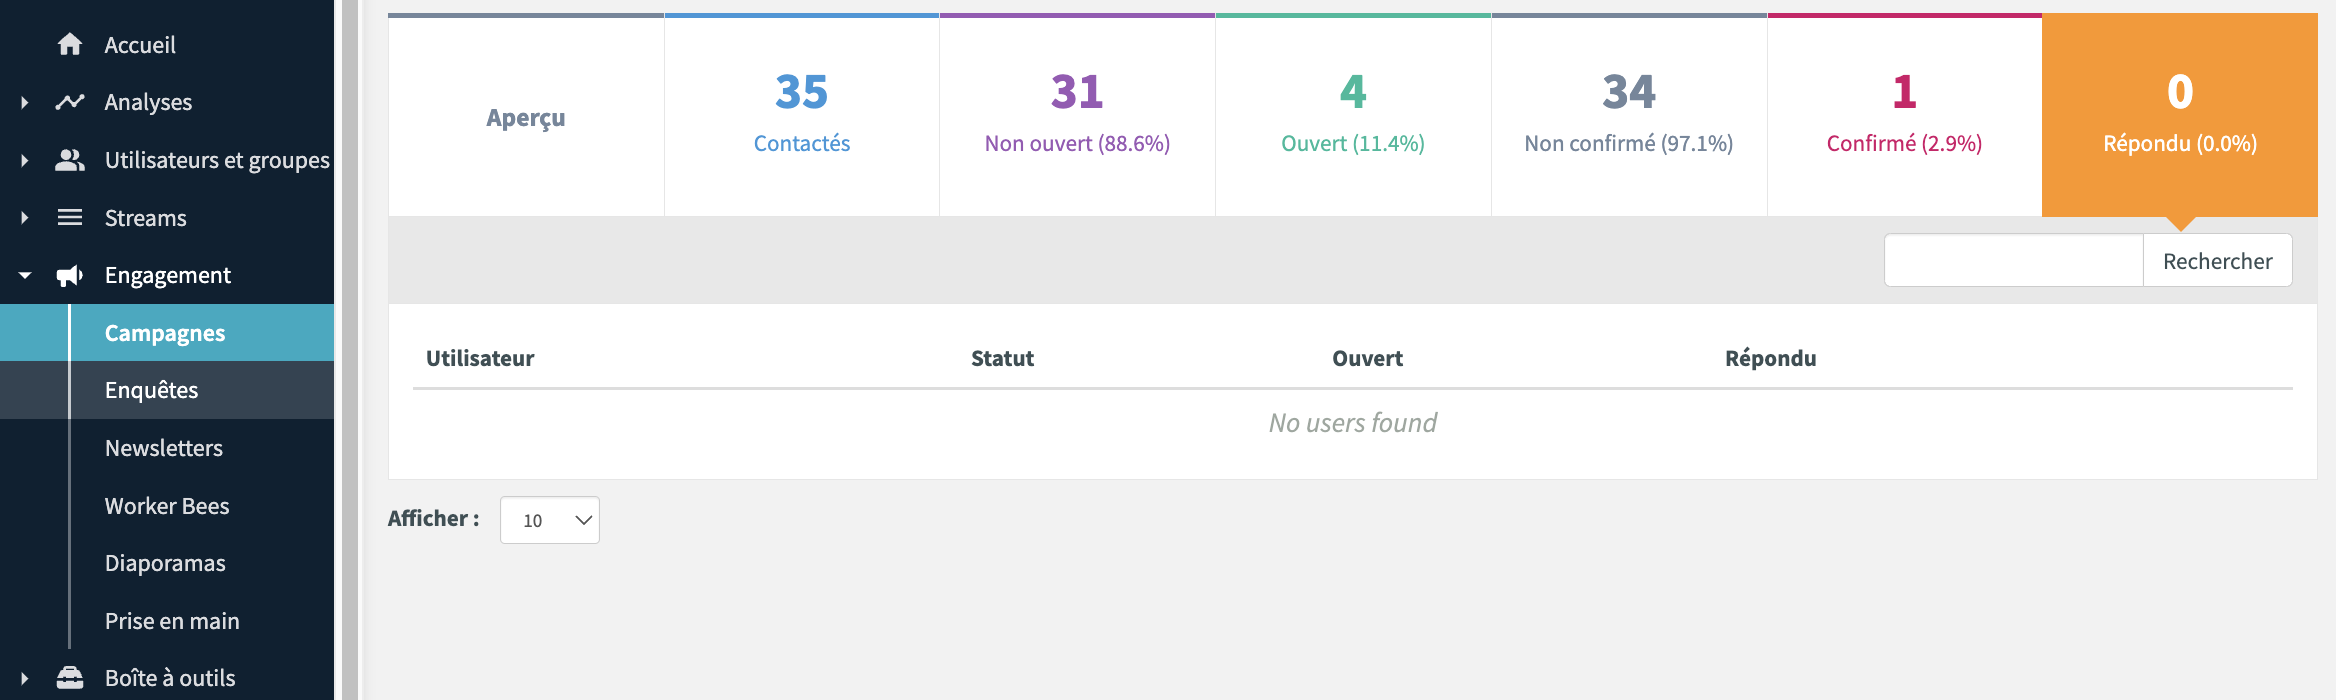Sort by the Utilisateur column header
Image resolution: width=2336 pixels, height=700 pixels.
(480, 358)
